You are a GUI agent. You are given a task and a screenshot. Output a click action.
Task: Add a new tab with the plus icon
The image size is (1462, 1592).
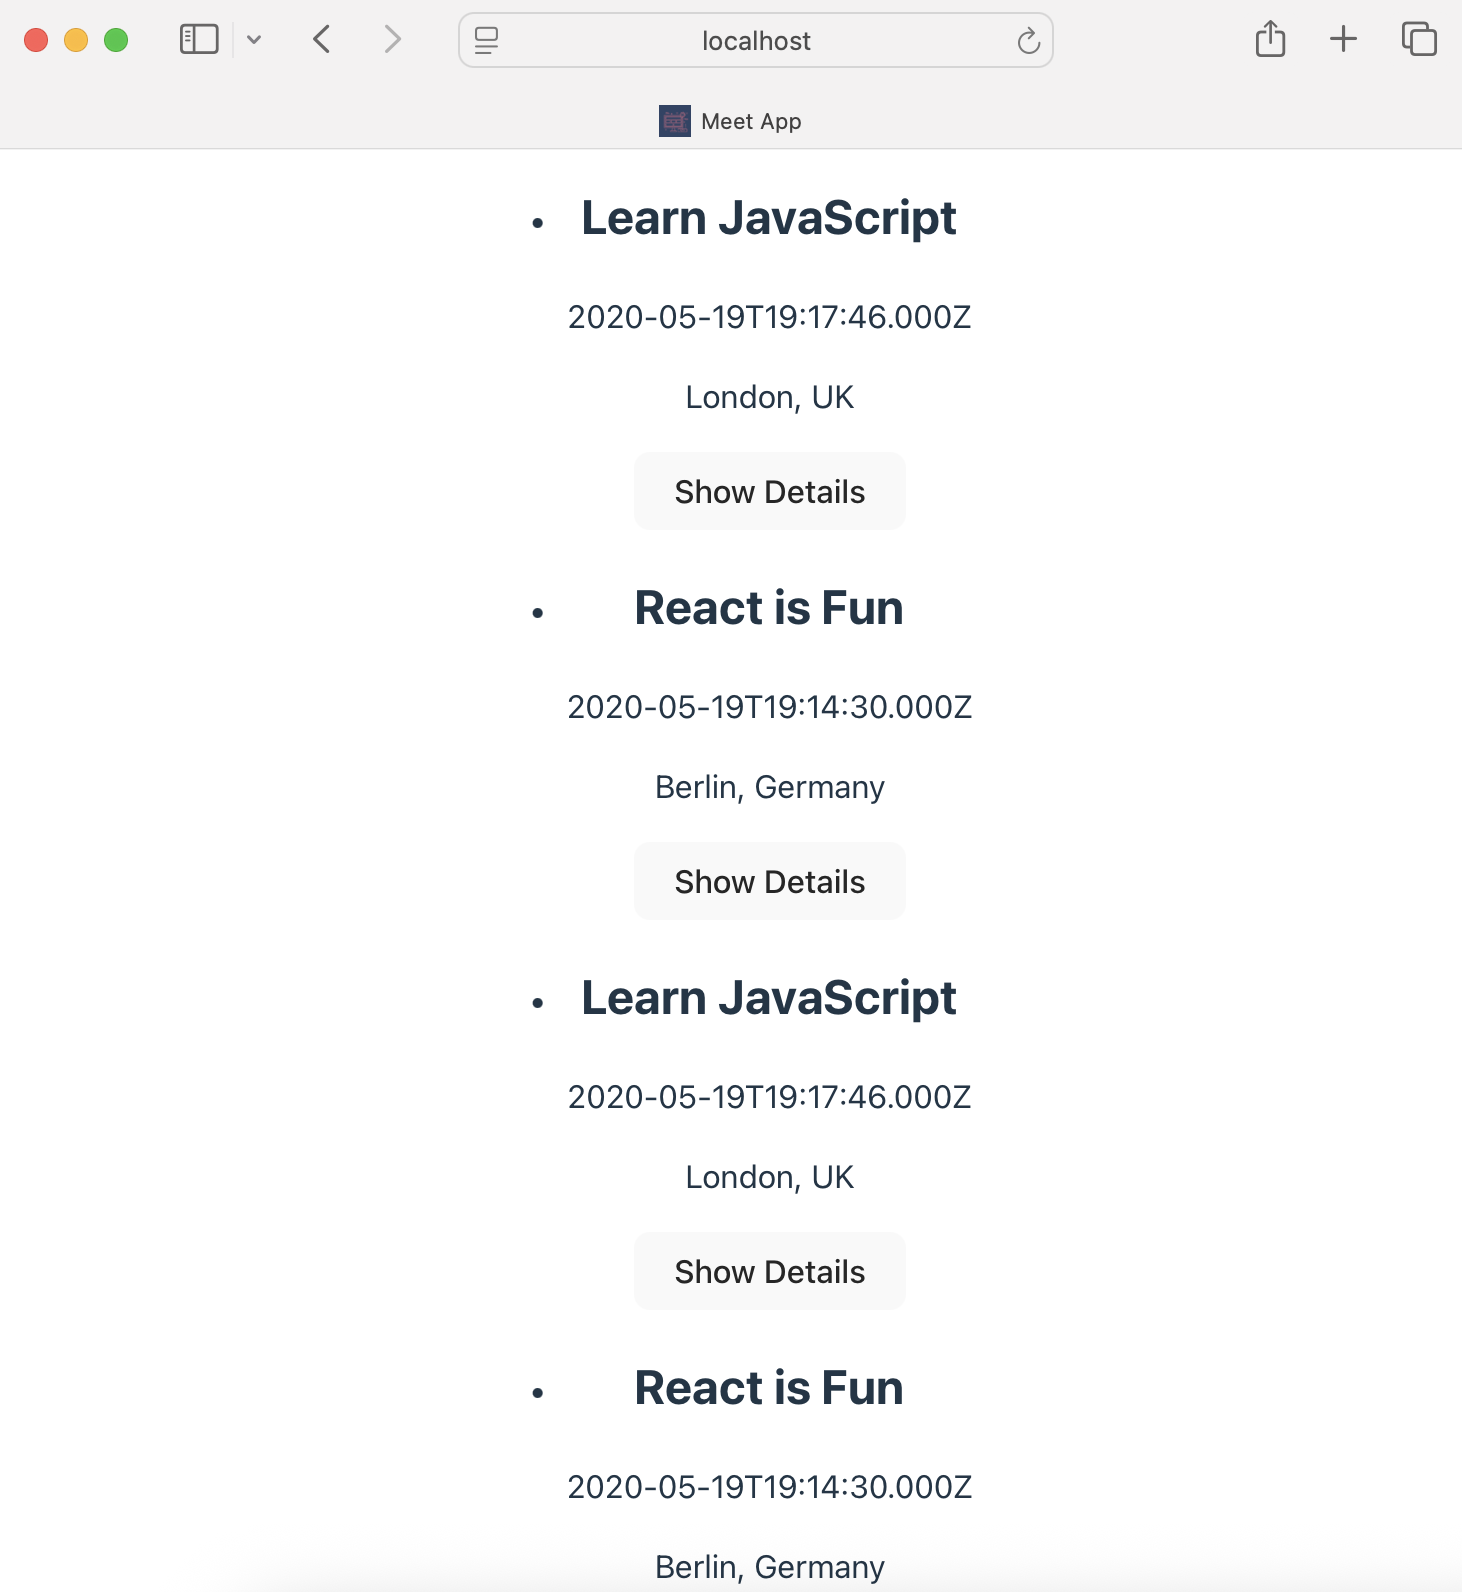pyautogui.click(x=1343, y=39)
